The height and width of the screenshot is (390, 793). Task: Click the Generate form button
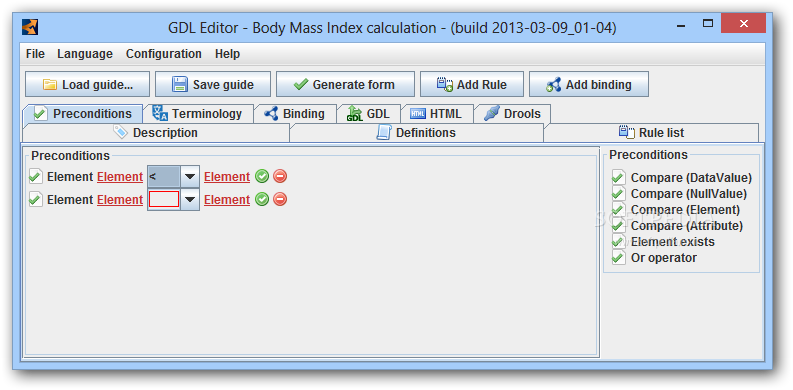click(x=345, y=84)
